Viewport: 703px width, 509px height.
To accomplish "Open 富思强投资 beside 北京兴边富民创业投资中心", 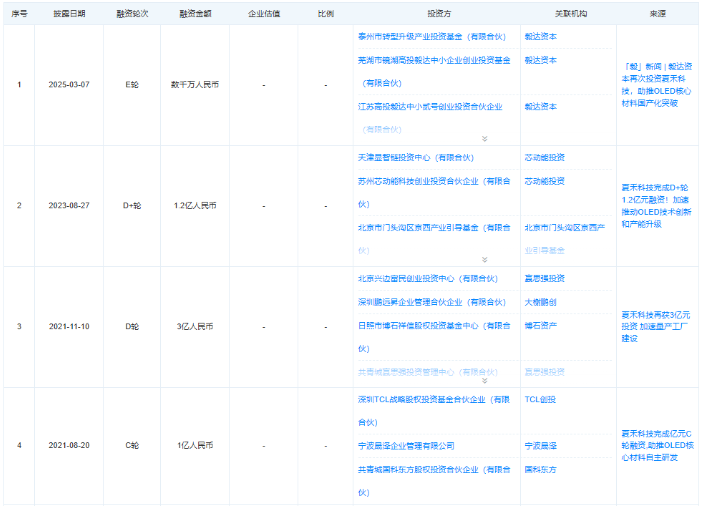I will (544, 279).
